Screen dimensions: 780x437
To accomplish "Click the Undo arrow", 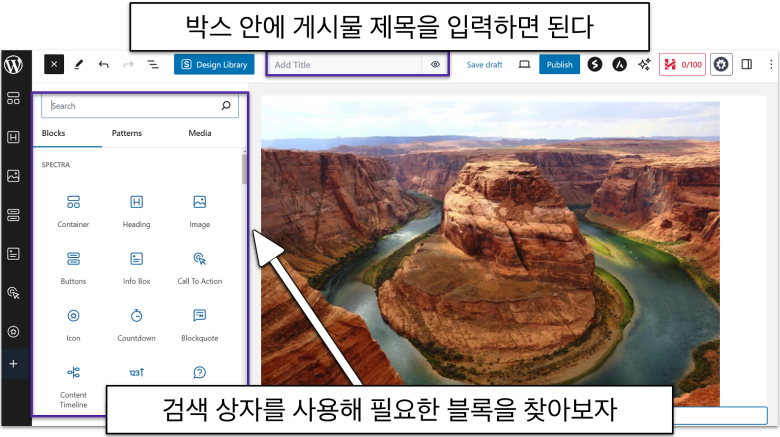I will (x=104, y=65).
